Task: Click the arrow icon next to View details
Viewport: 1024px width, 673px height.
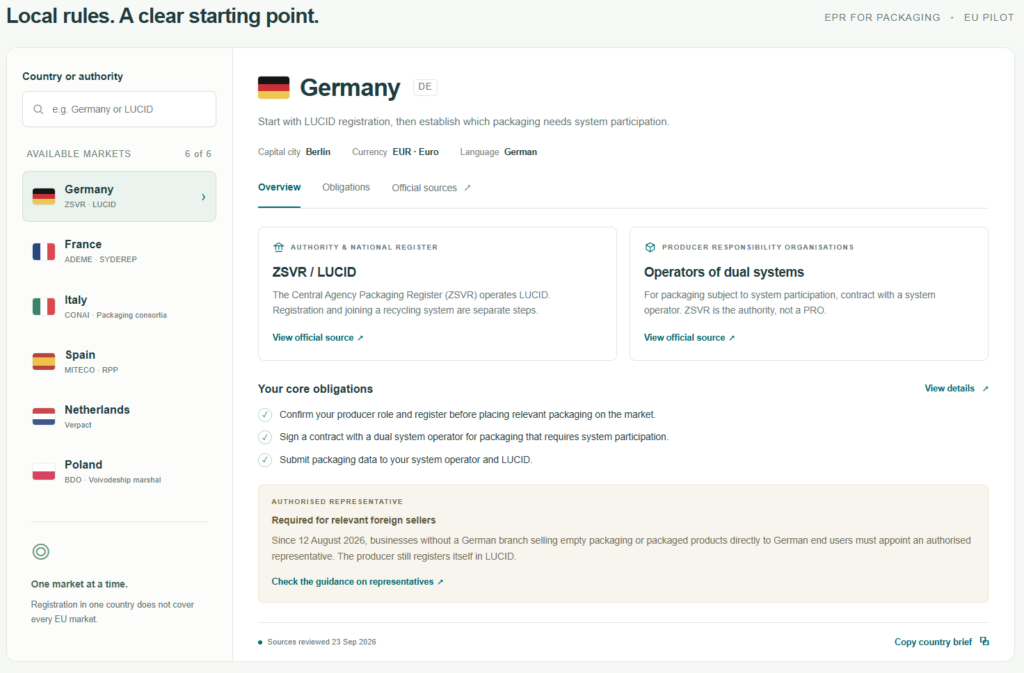Action: pyautogui.click(x=985, y=388)
